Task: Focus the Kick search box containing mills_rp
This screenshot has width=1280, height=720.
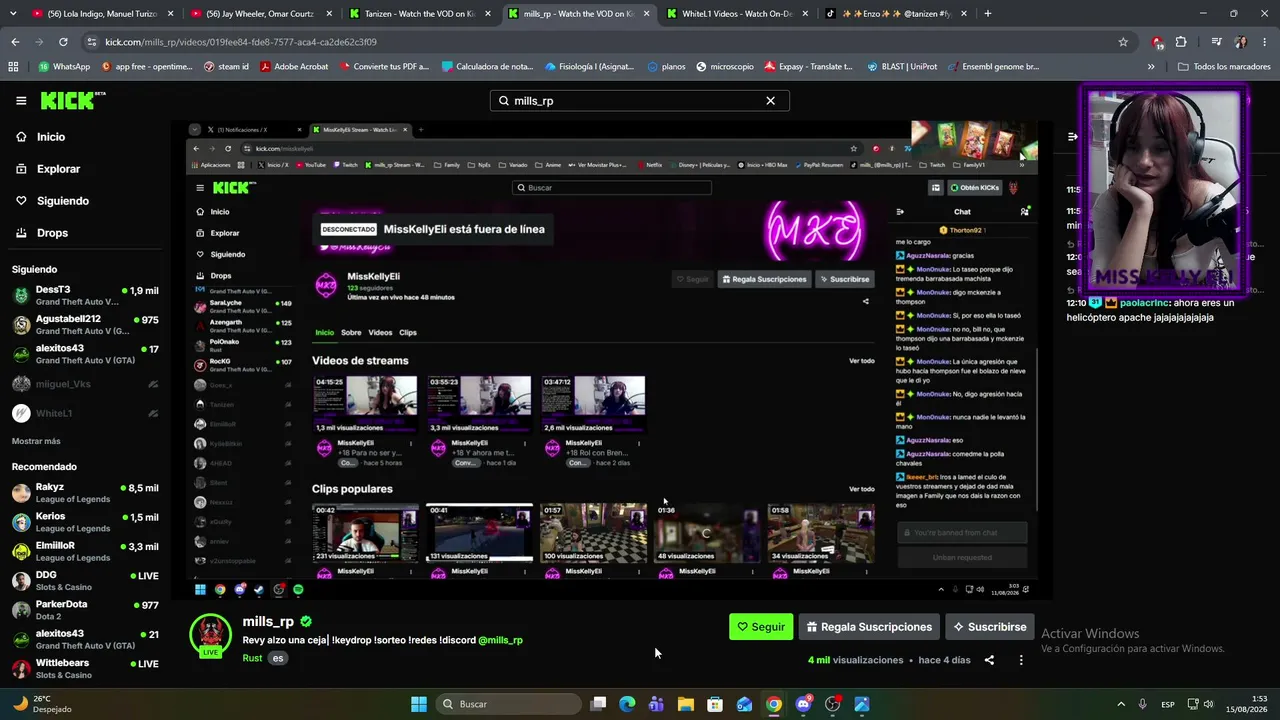Action: pyautogui.click(x=640, y=101)
